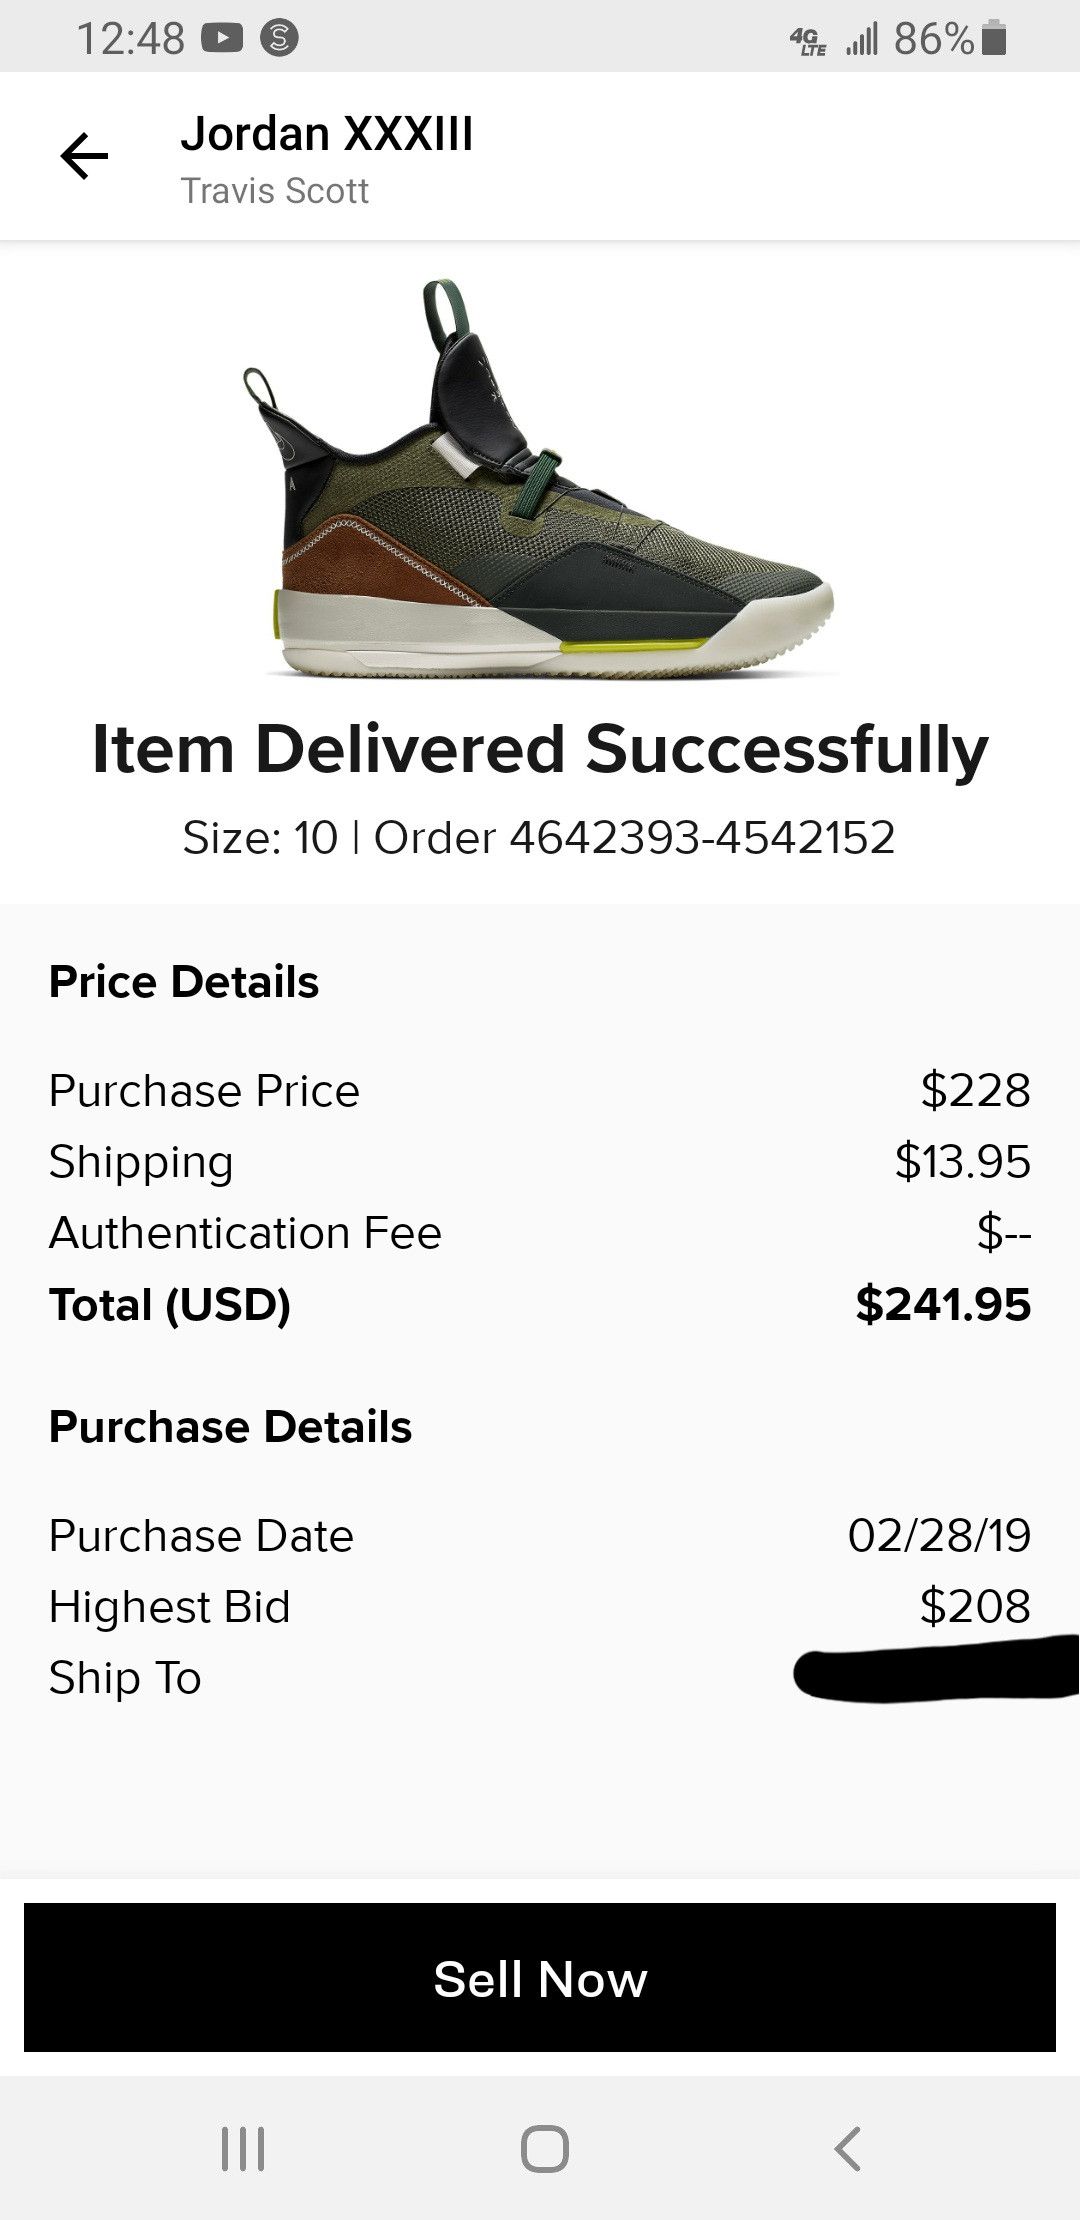The height and width of the screenshot is (2220, 1080).
Task: Tap the Shipping cost $13.95
Action: coord(962,1162)
